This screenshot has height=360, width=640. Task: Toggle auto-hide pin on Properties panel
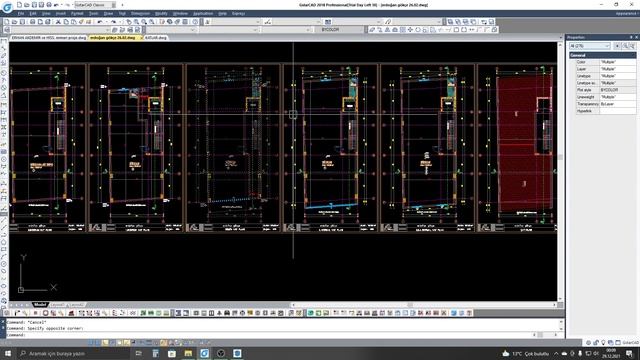[631, 37]
